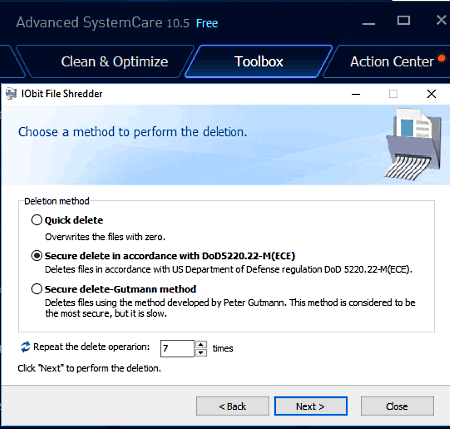Screen dimensions: 450x429
Task: Click 'Repeat the delete operarion:' label
Action: coord(92,347)
